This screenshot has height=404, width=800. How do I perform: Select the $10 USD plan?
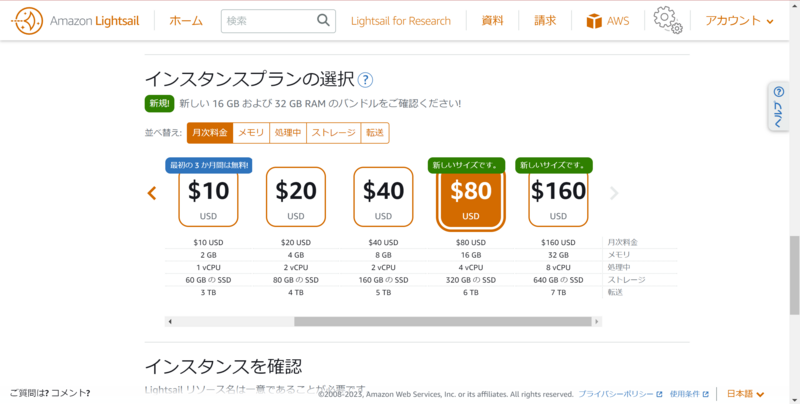208,196
